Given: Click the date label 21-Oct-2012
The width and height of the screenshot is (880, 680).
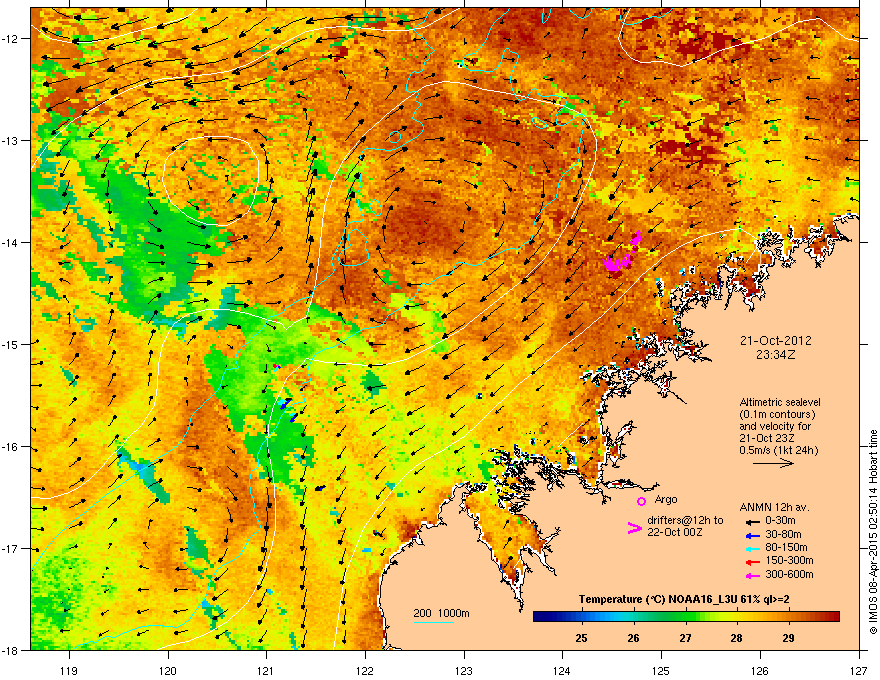Looking at the screenshot, I should pos(776,341).
